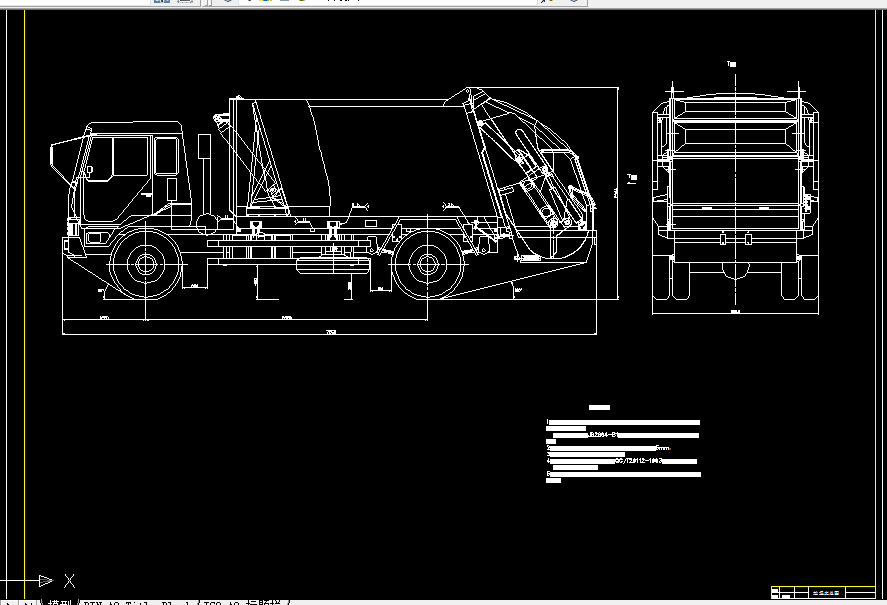Click the title block at the drawing corner

click(x=823, y=592)
